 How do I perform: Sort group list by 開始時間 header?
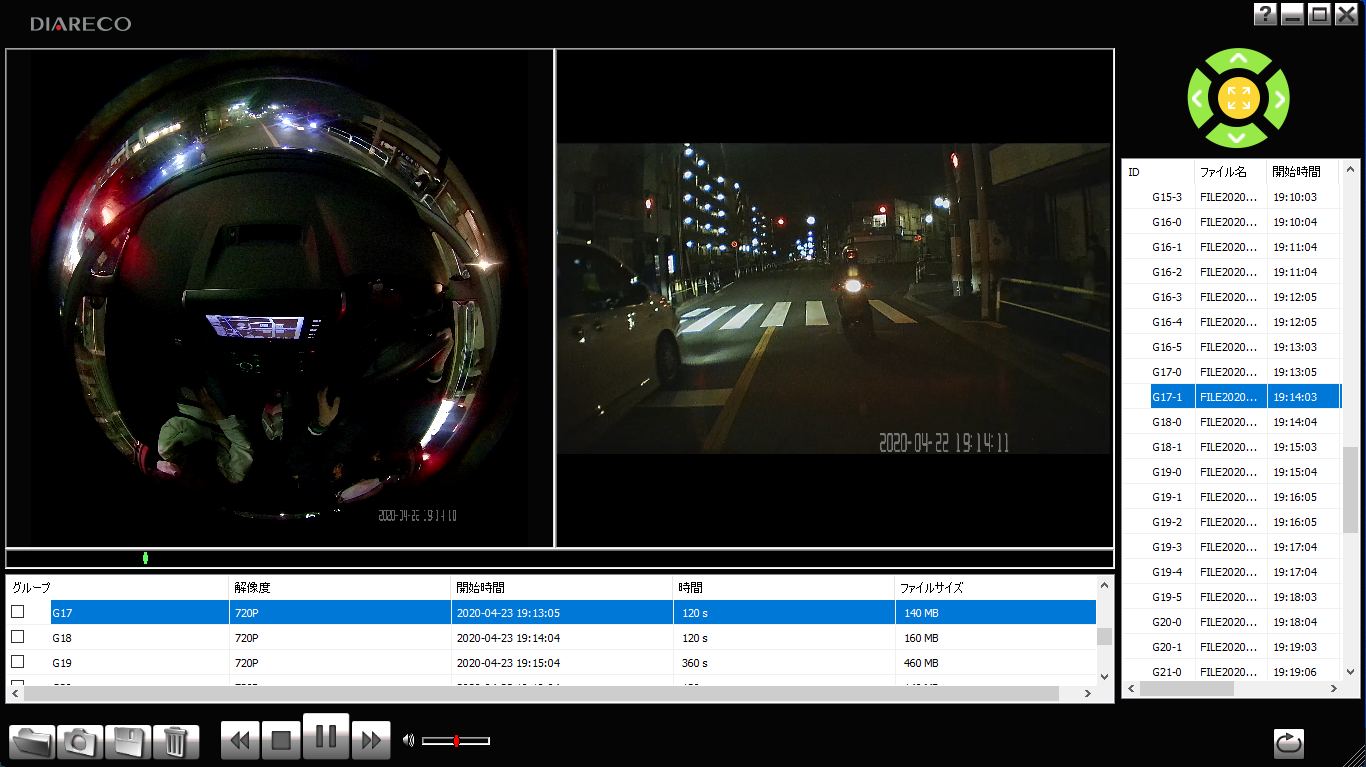click(x=562, y=588)
